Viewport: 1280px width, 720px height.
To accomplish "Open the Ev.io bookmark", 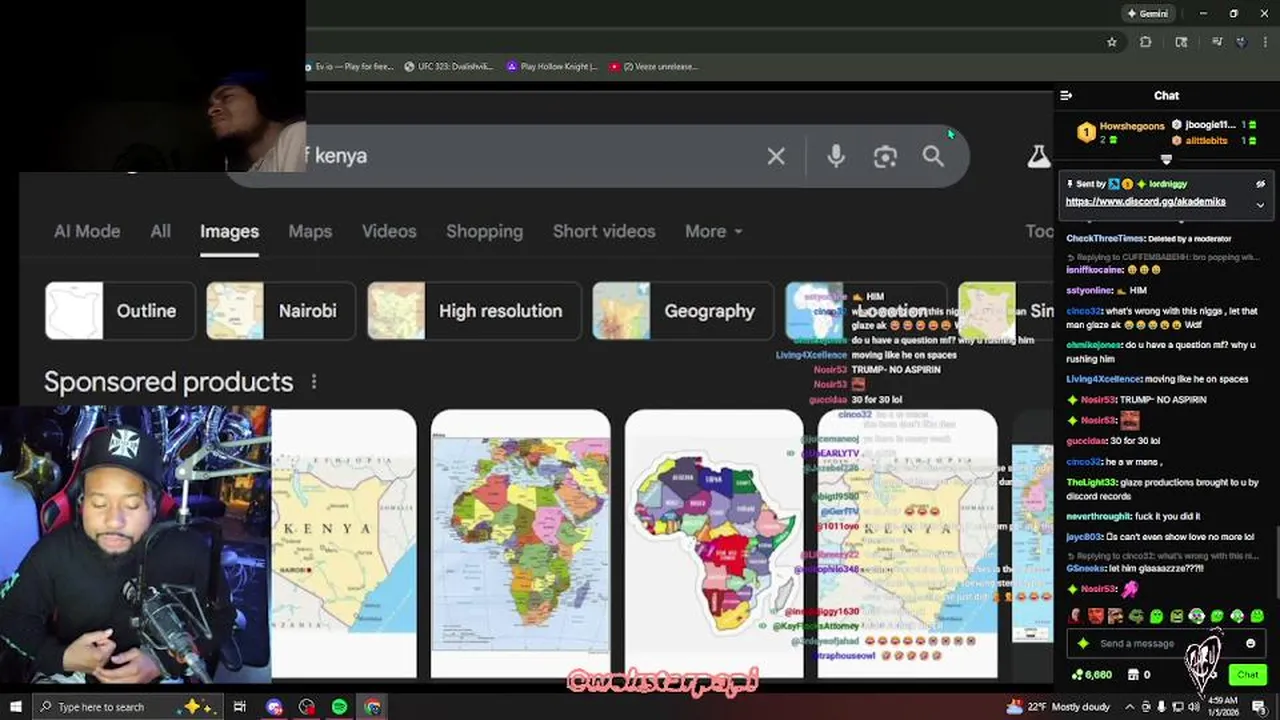I will click(351, 67).
